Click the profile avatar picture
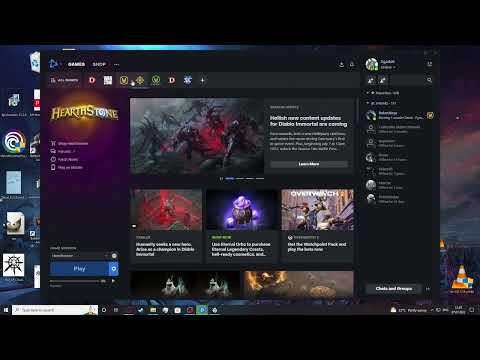480x360 pixels. click(372, 64)
